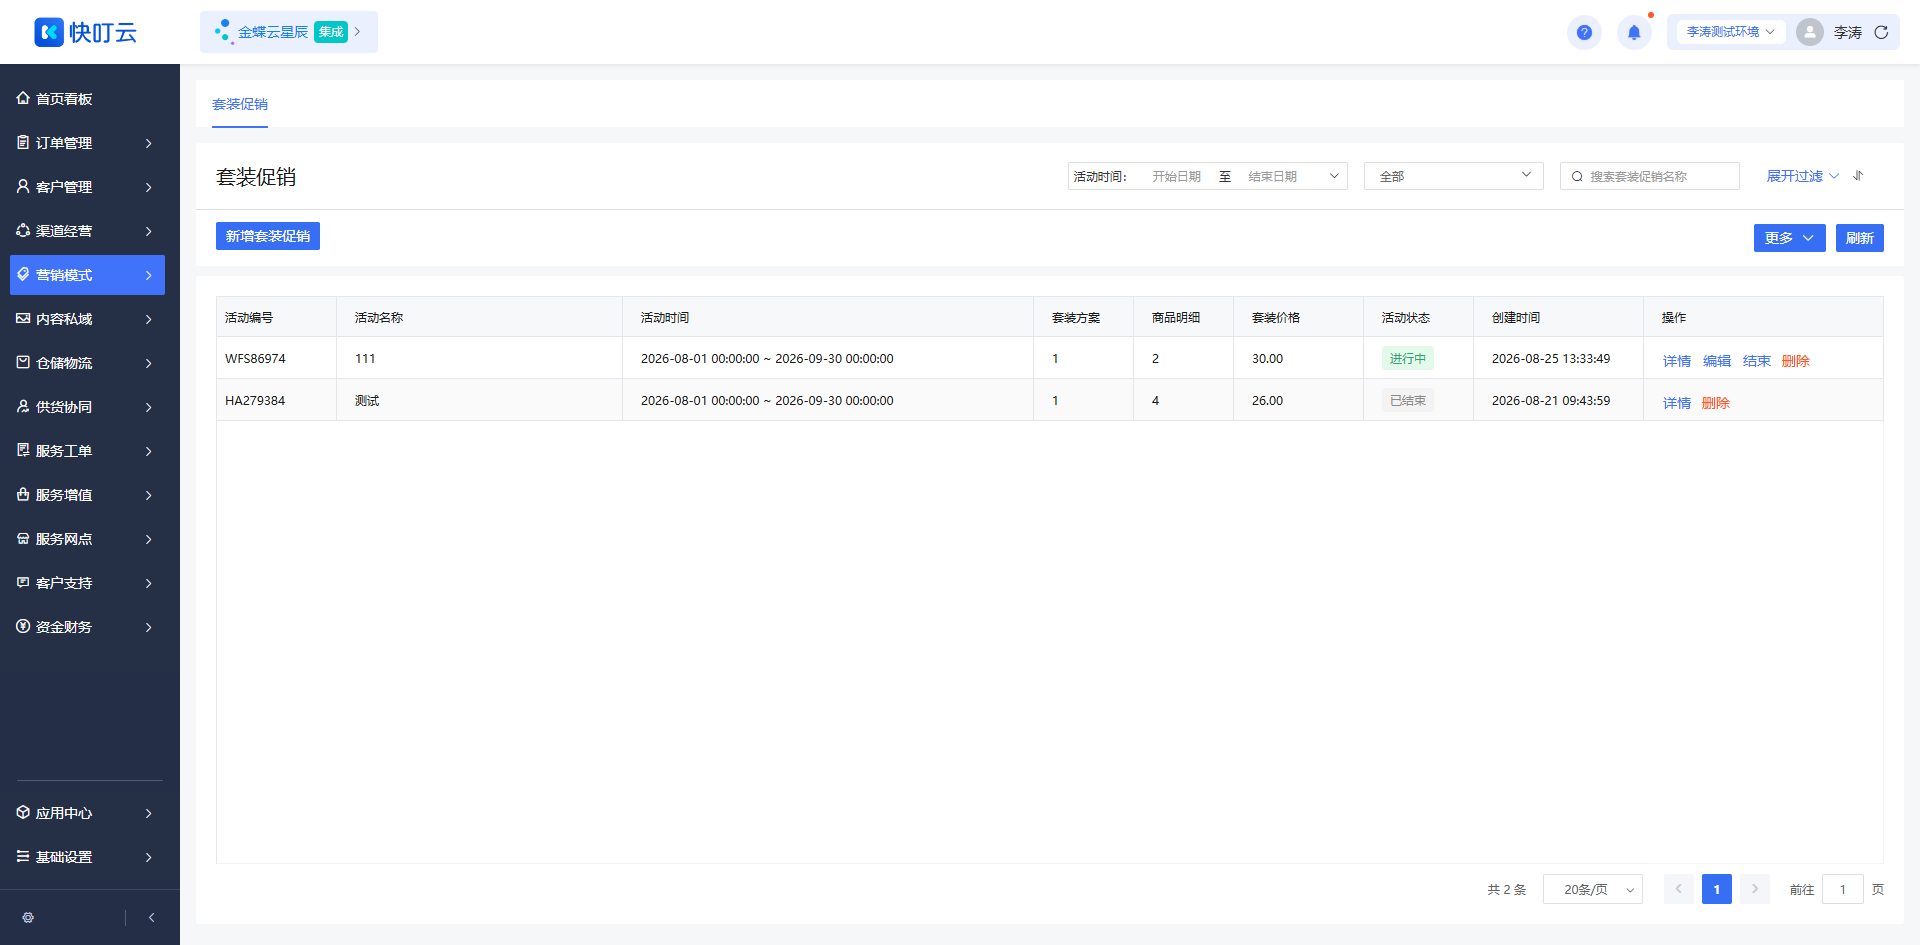
Task: Collapse the sidebar with the arrow icon
Action: click(x=151, y=917)
